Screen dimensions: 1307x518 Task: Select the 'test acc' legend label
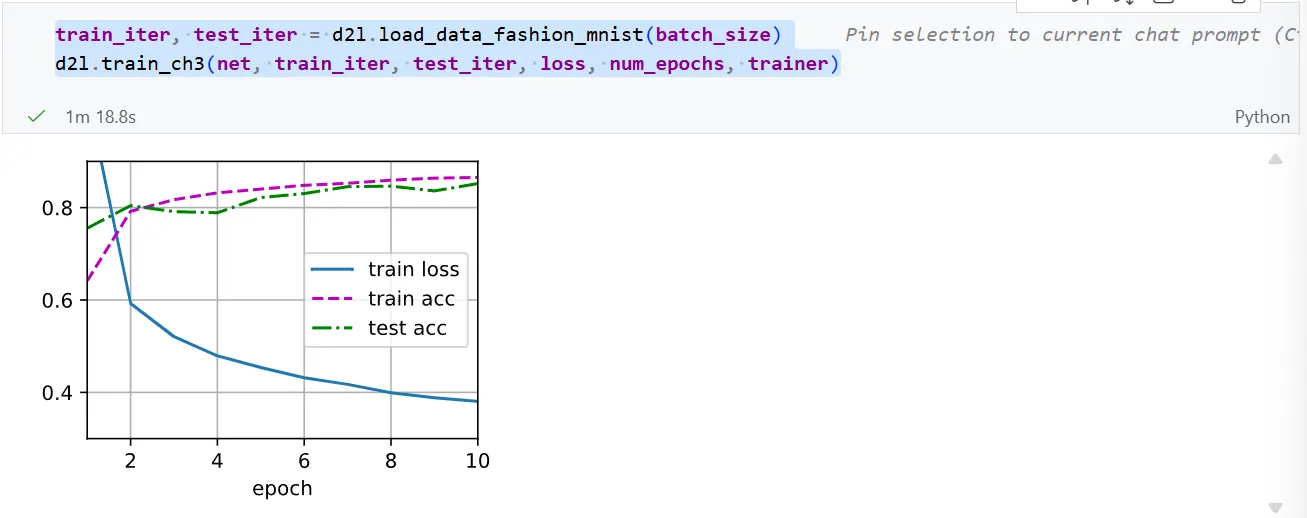pyautogui.click(x=407, y=328)
